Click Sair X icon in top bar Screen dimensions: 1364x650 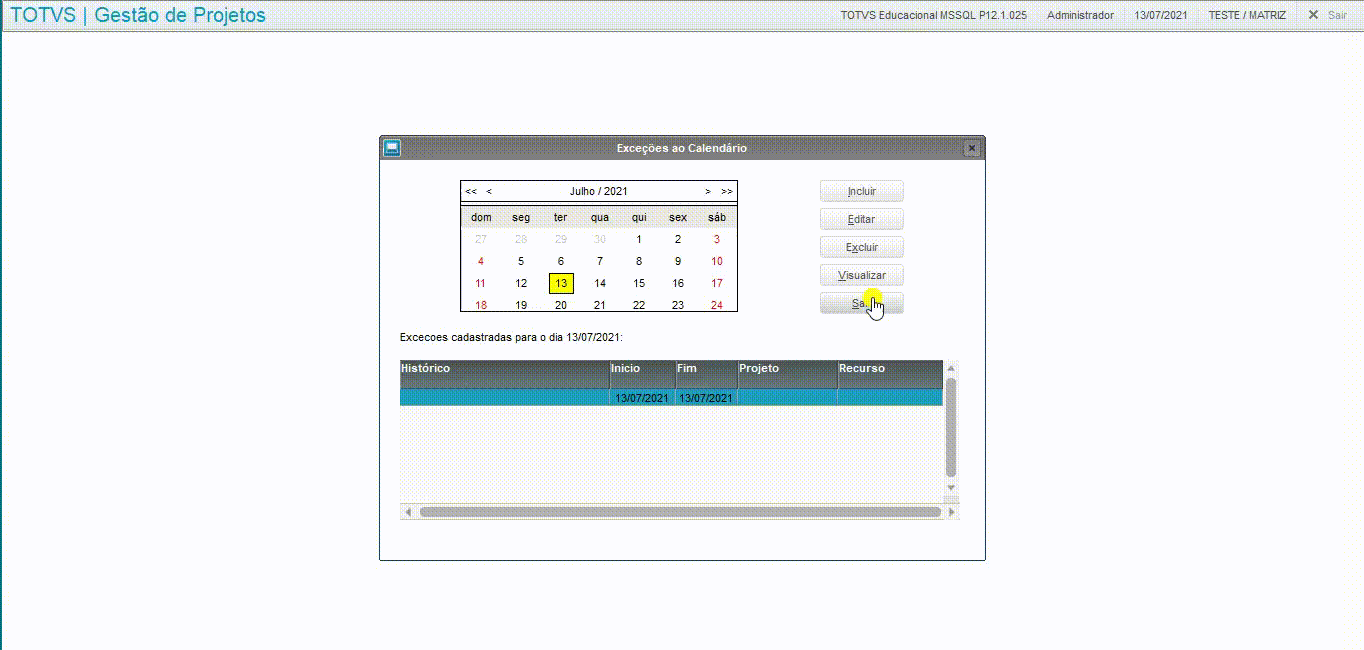tap(1314, 15)
